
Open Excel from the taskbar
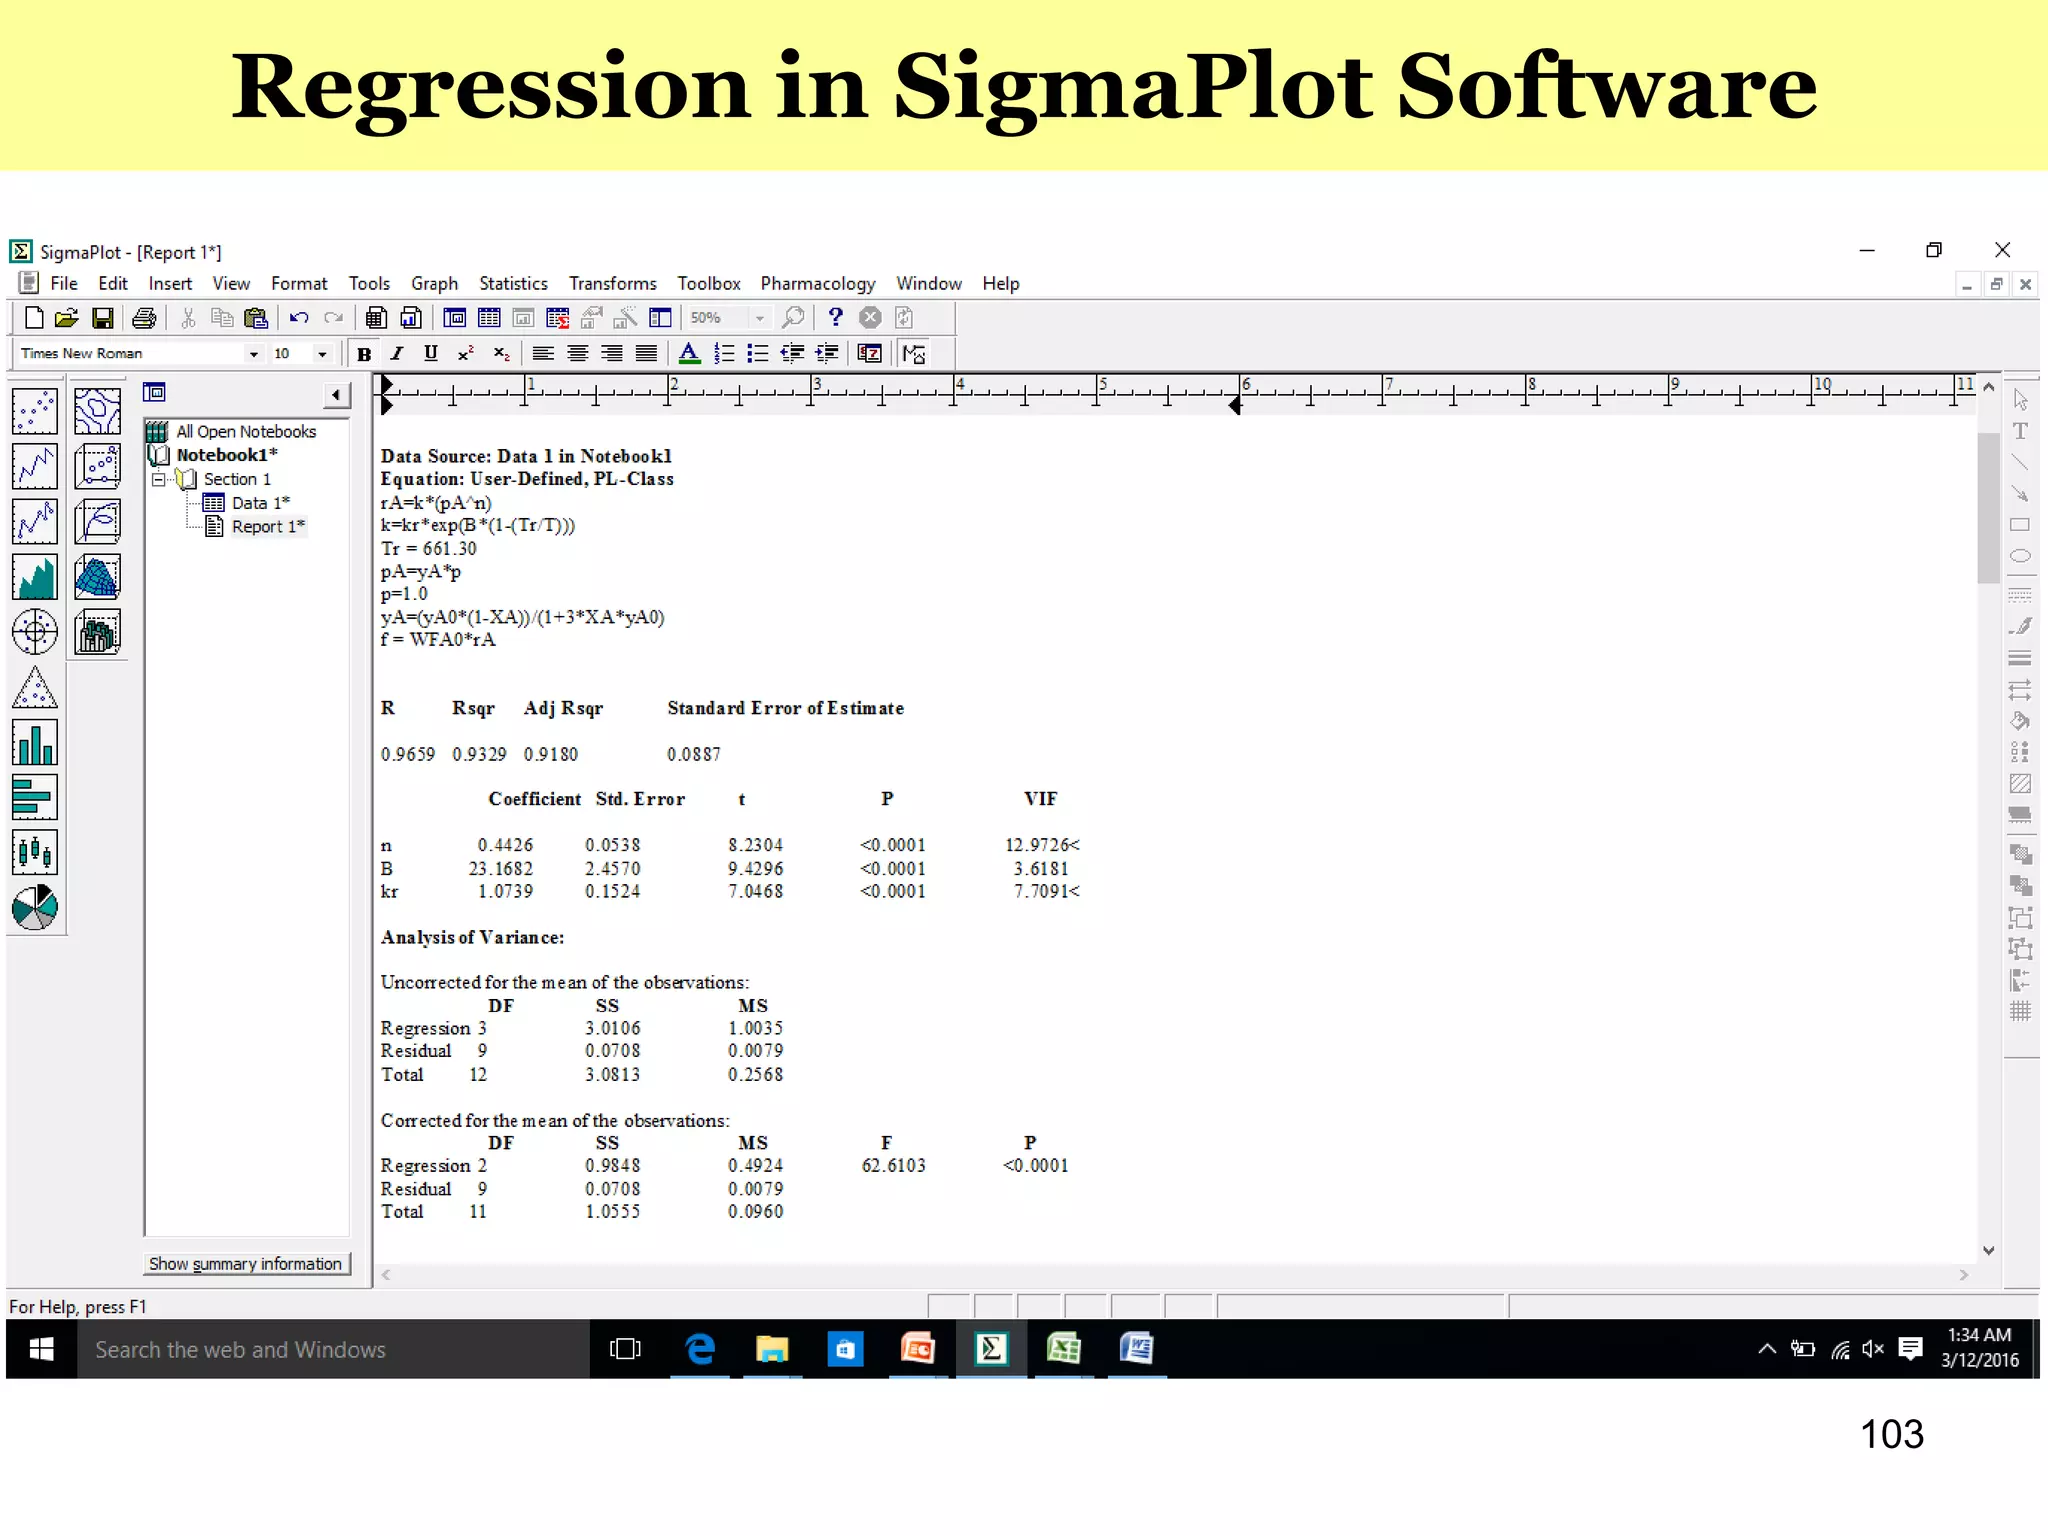[1063, 1349]
